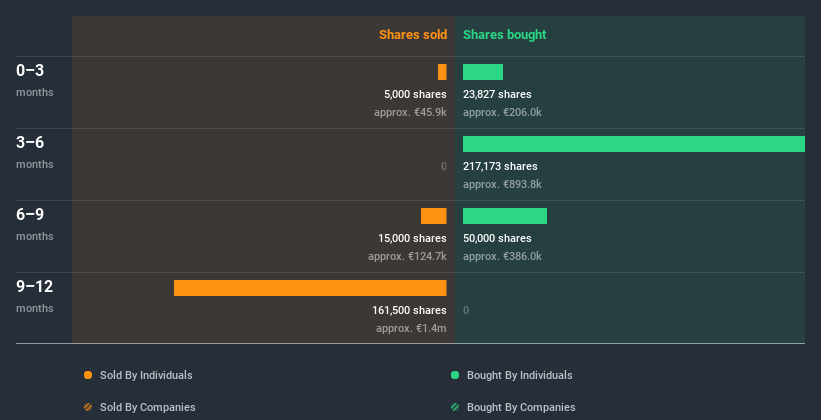This screenshot has width=821, height=420.
Task: Click the 9–12 months orange sold bar
Action: click(x=310, y=288)
